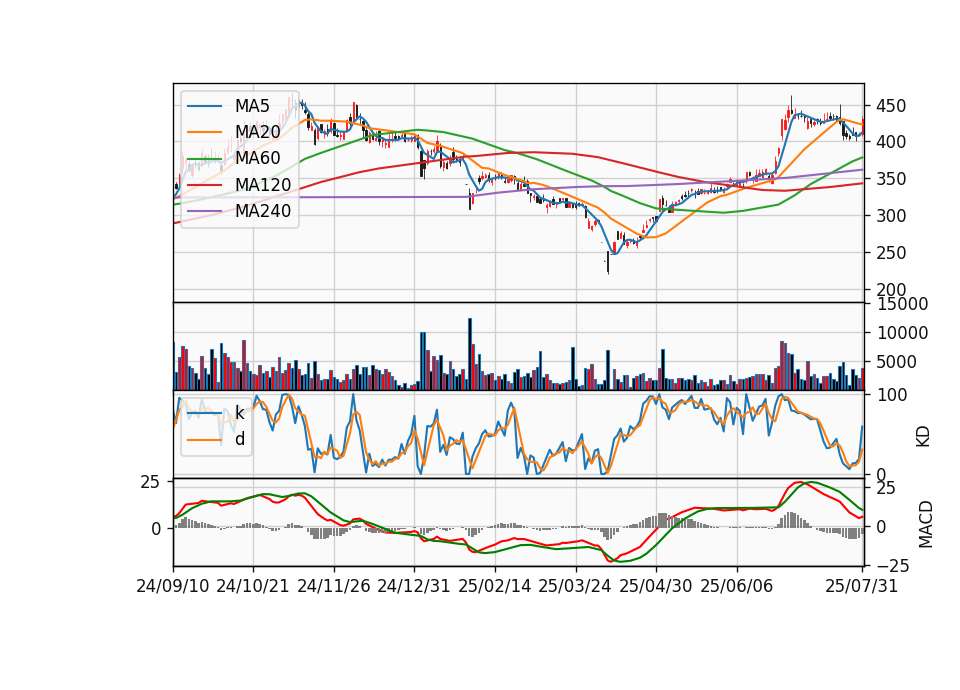Click the 'd' legend label in KD panel

(x=240, y=438)
